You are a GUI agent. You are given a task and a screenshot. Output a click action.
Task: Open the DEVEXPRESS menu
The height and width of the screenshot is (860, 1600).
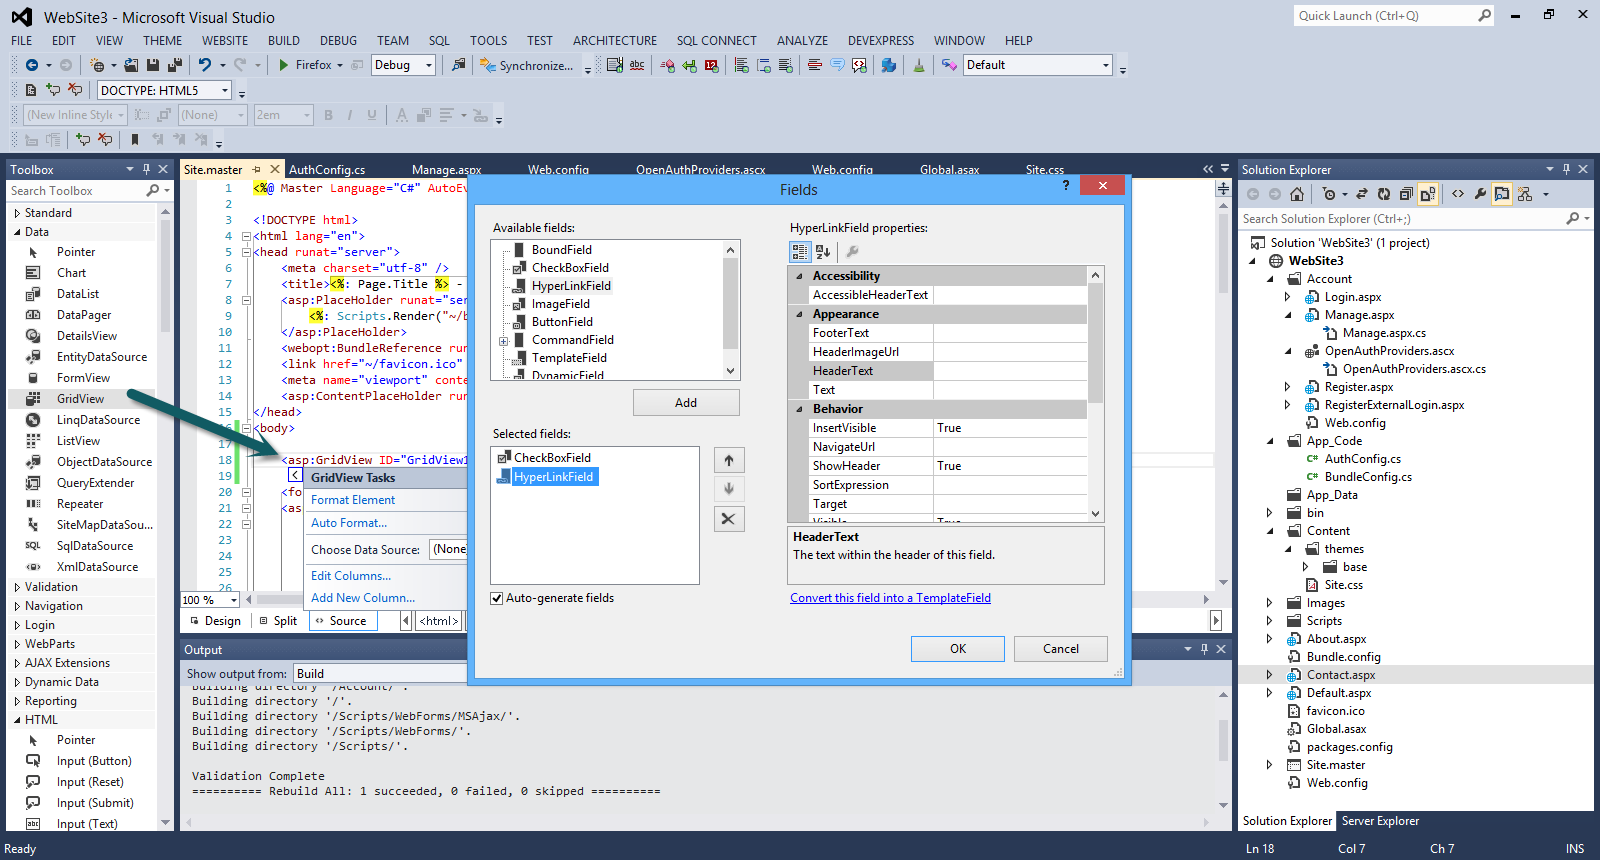point(881,41)
